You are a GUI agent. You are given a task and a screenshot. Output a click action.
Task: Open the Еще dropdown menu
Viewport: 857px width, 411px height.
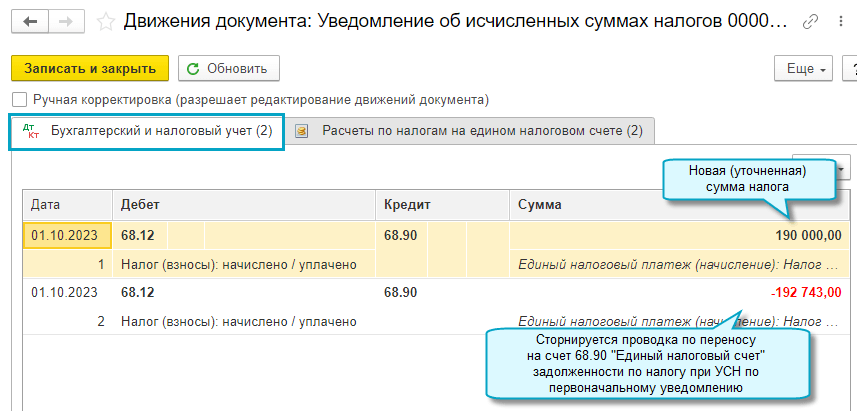click(804, 69)
